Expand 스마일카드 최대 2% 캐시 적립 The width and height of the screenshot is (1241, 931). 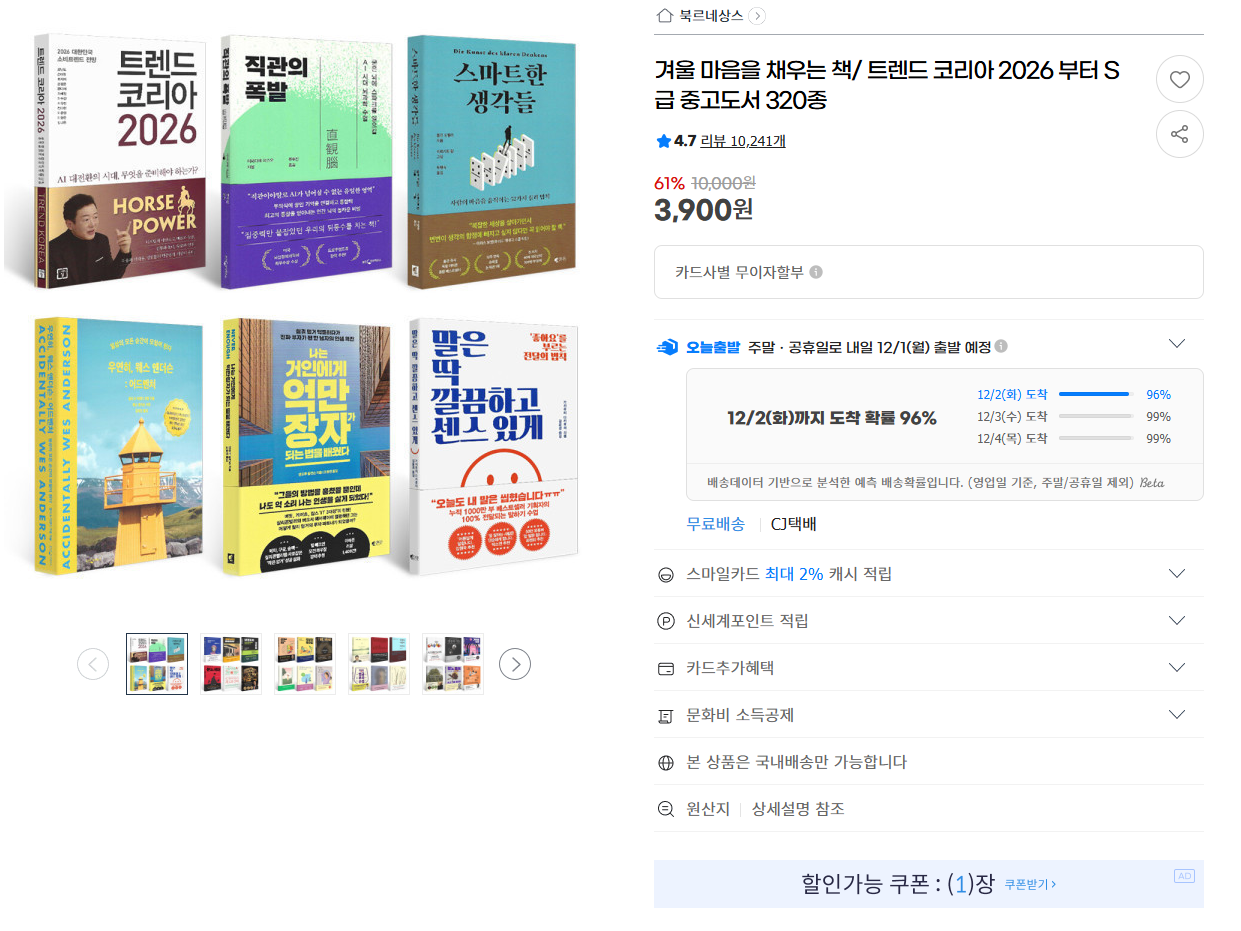click(x=1177, y=574)
